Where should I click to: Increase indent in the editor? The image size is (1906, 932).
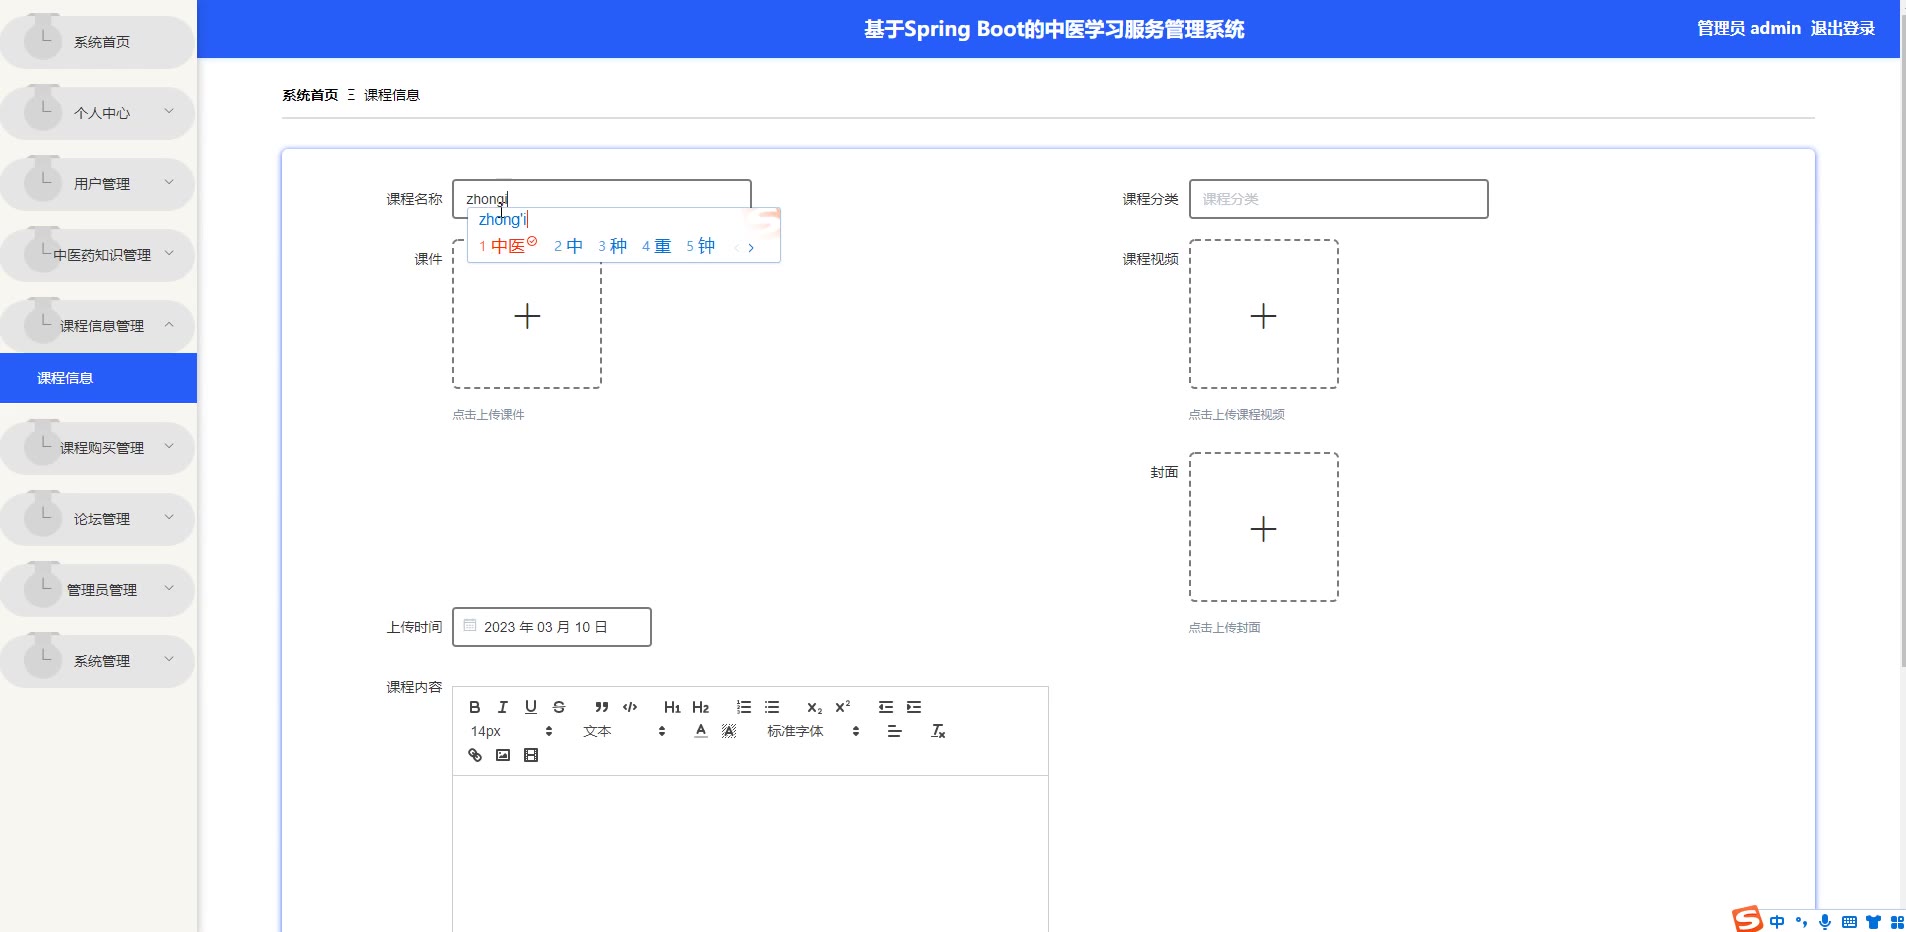pyautogui.click(x=914, y=707)
